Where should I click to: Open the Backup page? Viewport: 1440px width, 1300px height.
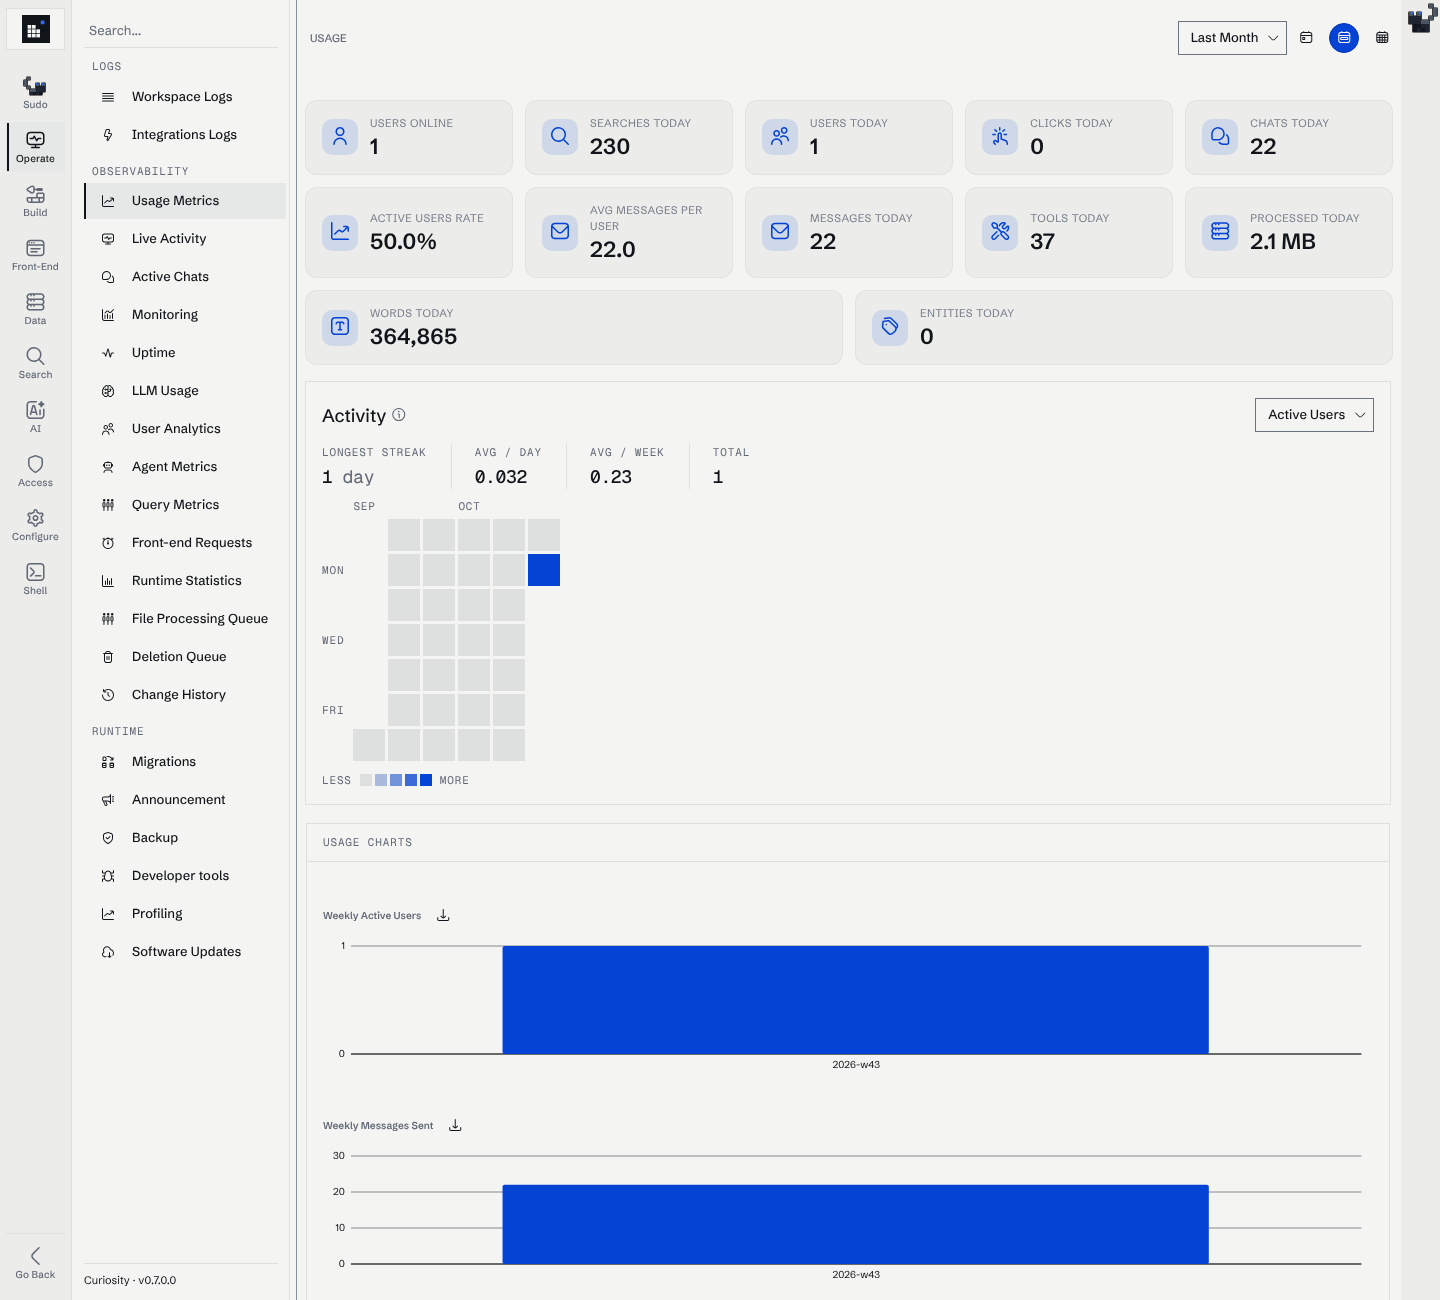(185, 838)
